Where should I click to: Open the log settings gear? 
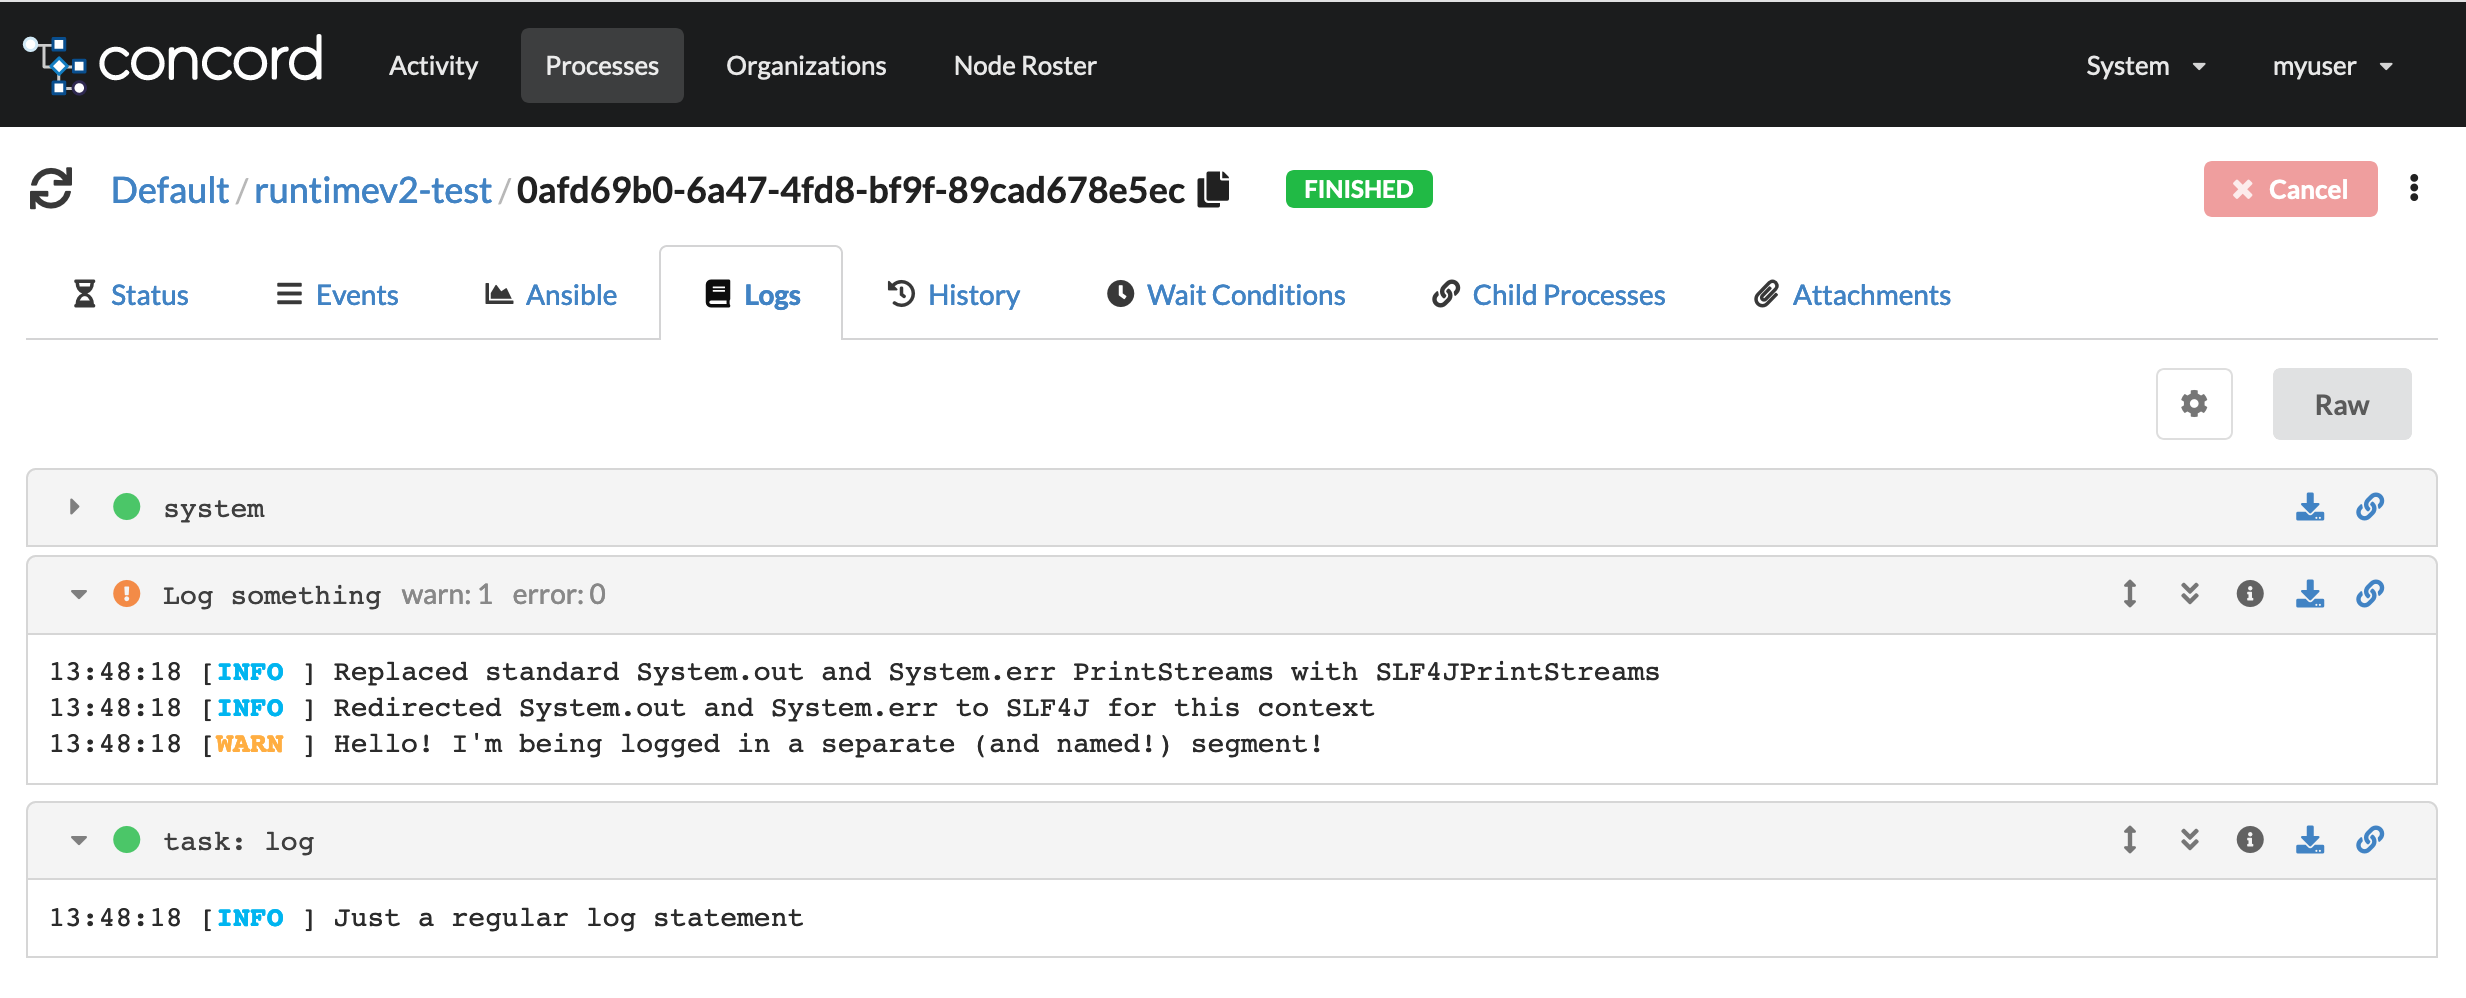(2193, 404)
